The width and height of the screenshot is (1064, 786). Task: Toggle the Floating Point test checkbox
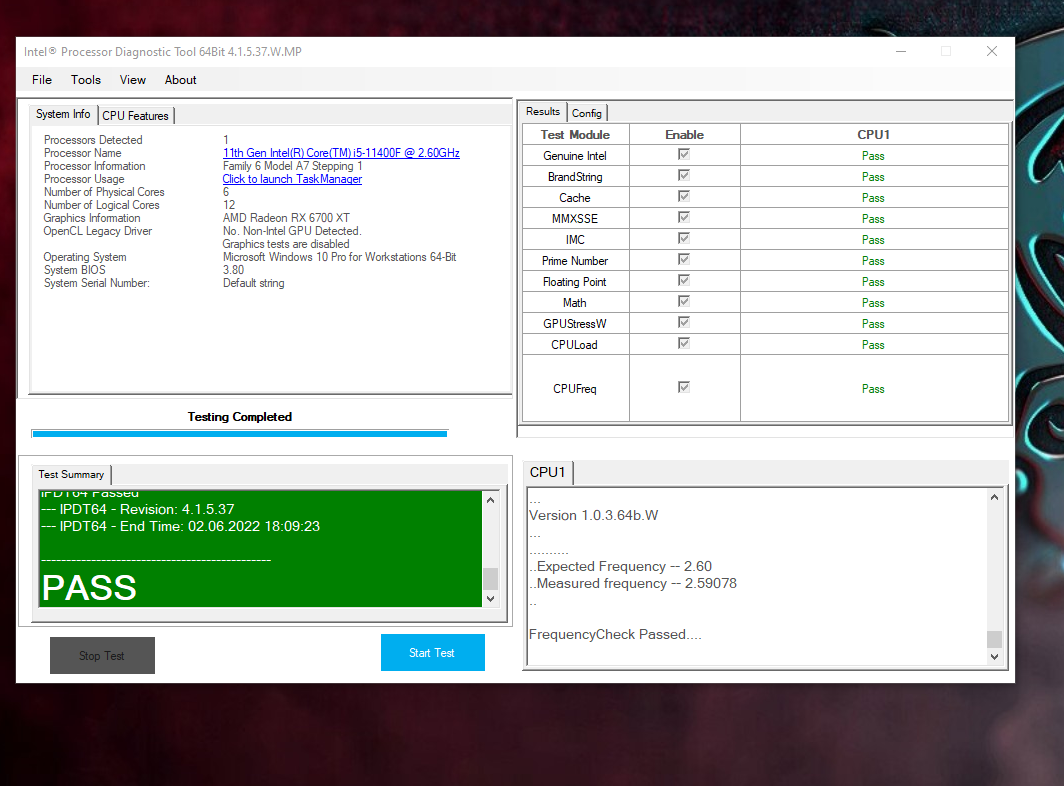pyautogui.click(x=684, y=281)
